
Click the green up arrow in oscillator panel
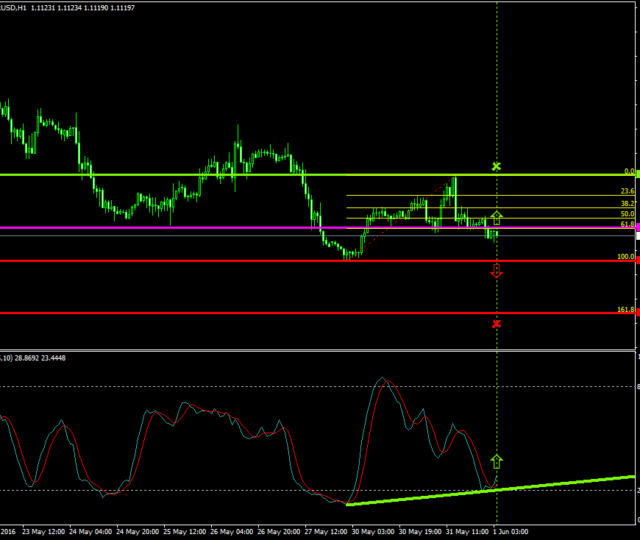pos(497,461)
